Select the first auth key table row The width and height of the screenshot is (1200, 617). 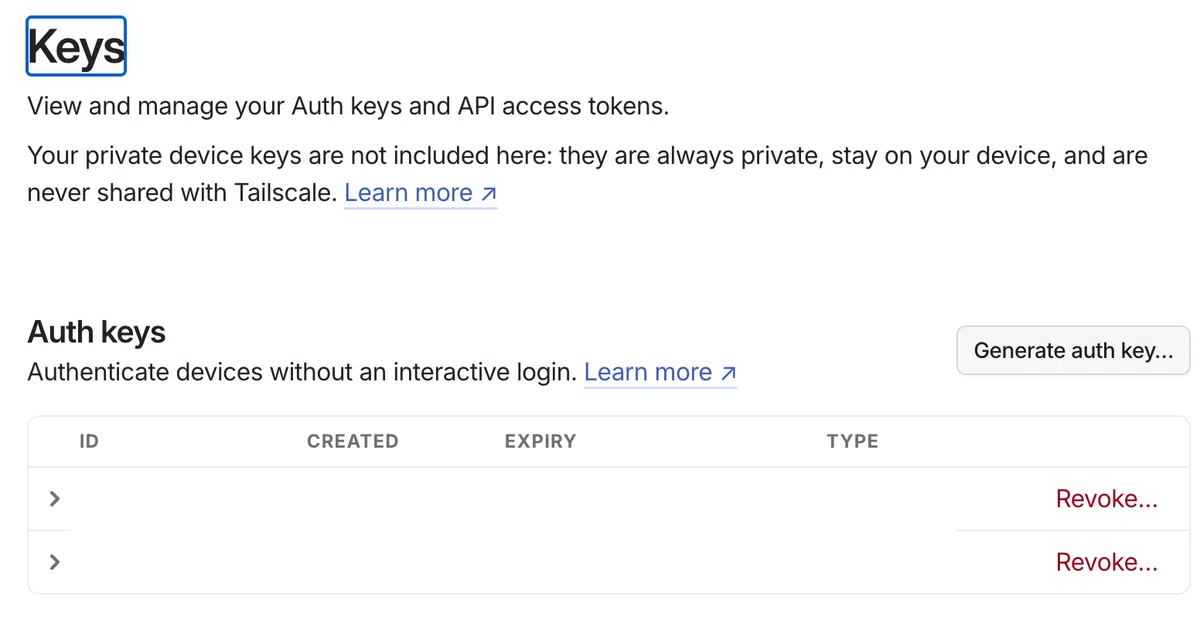point(609,499)
